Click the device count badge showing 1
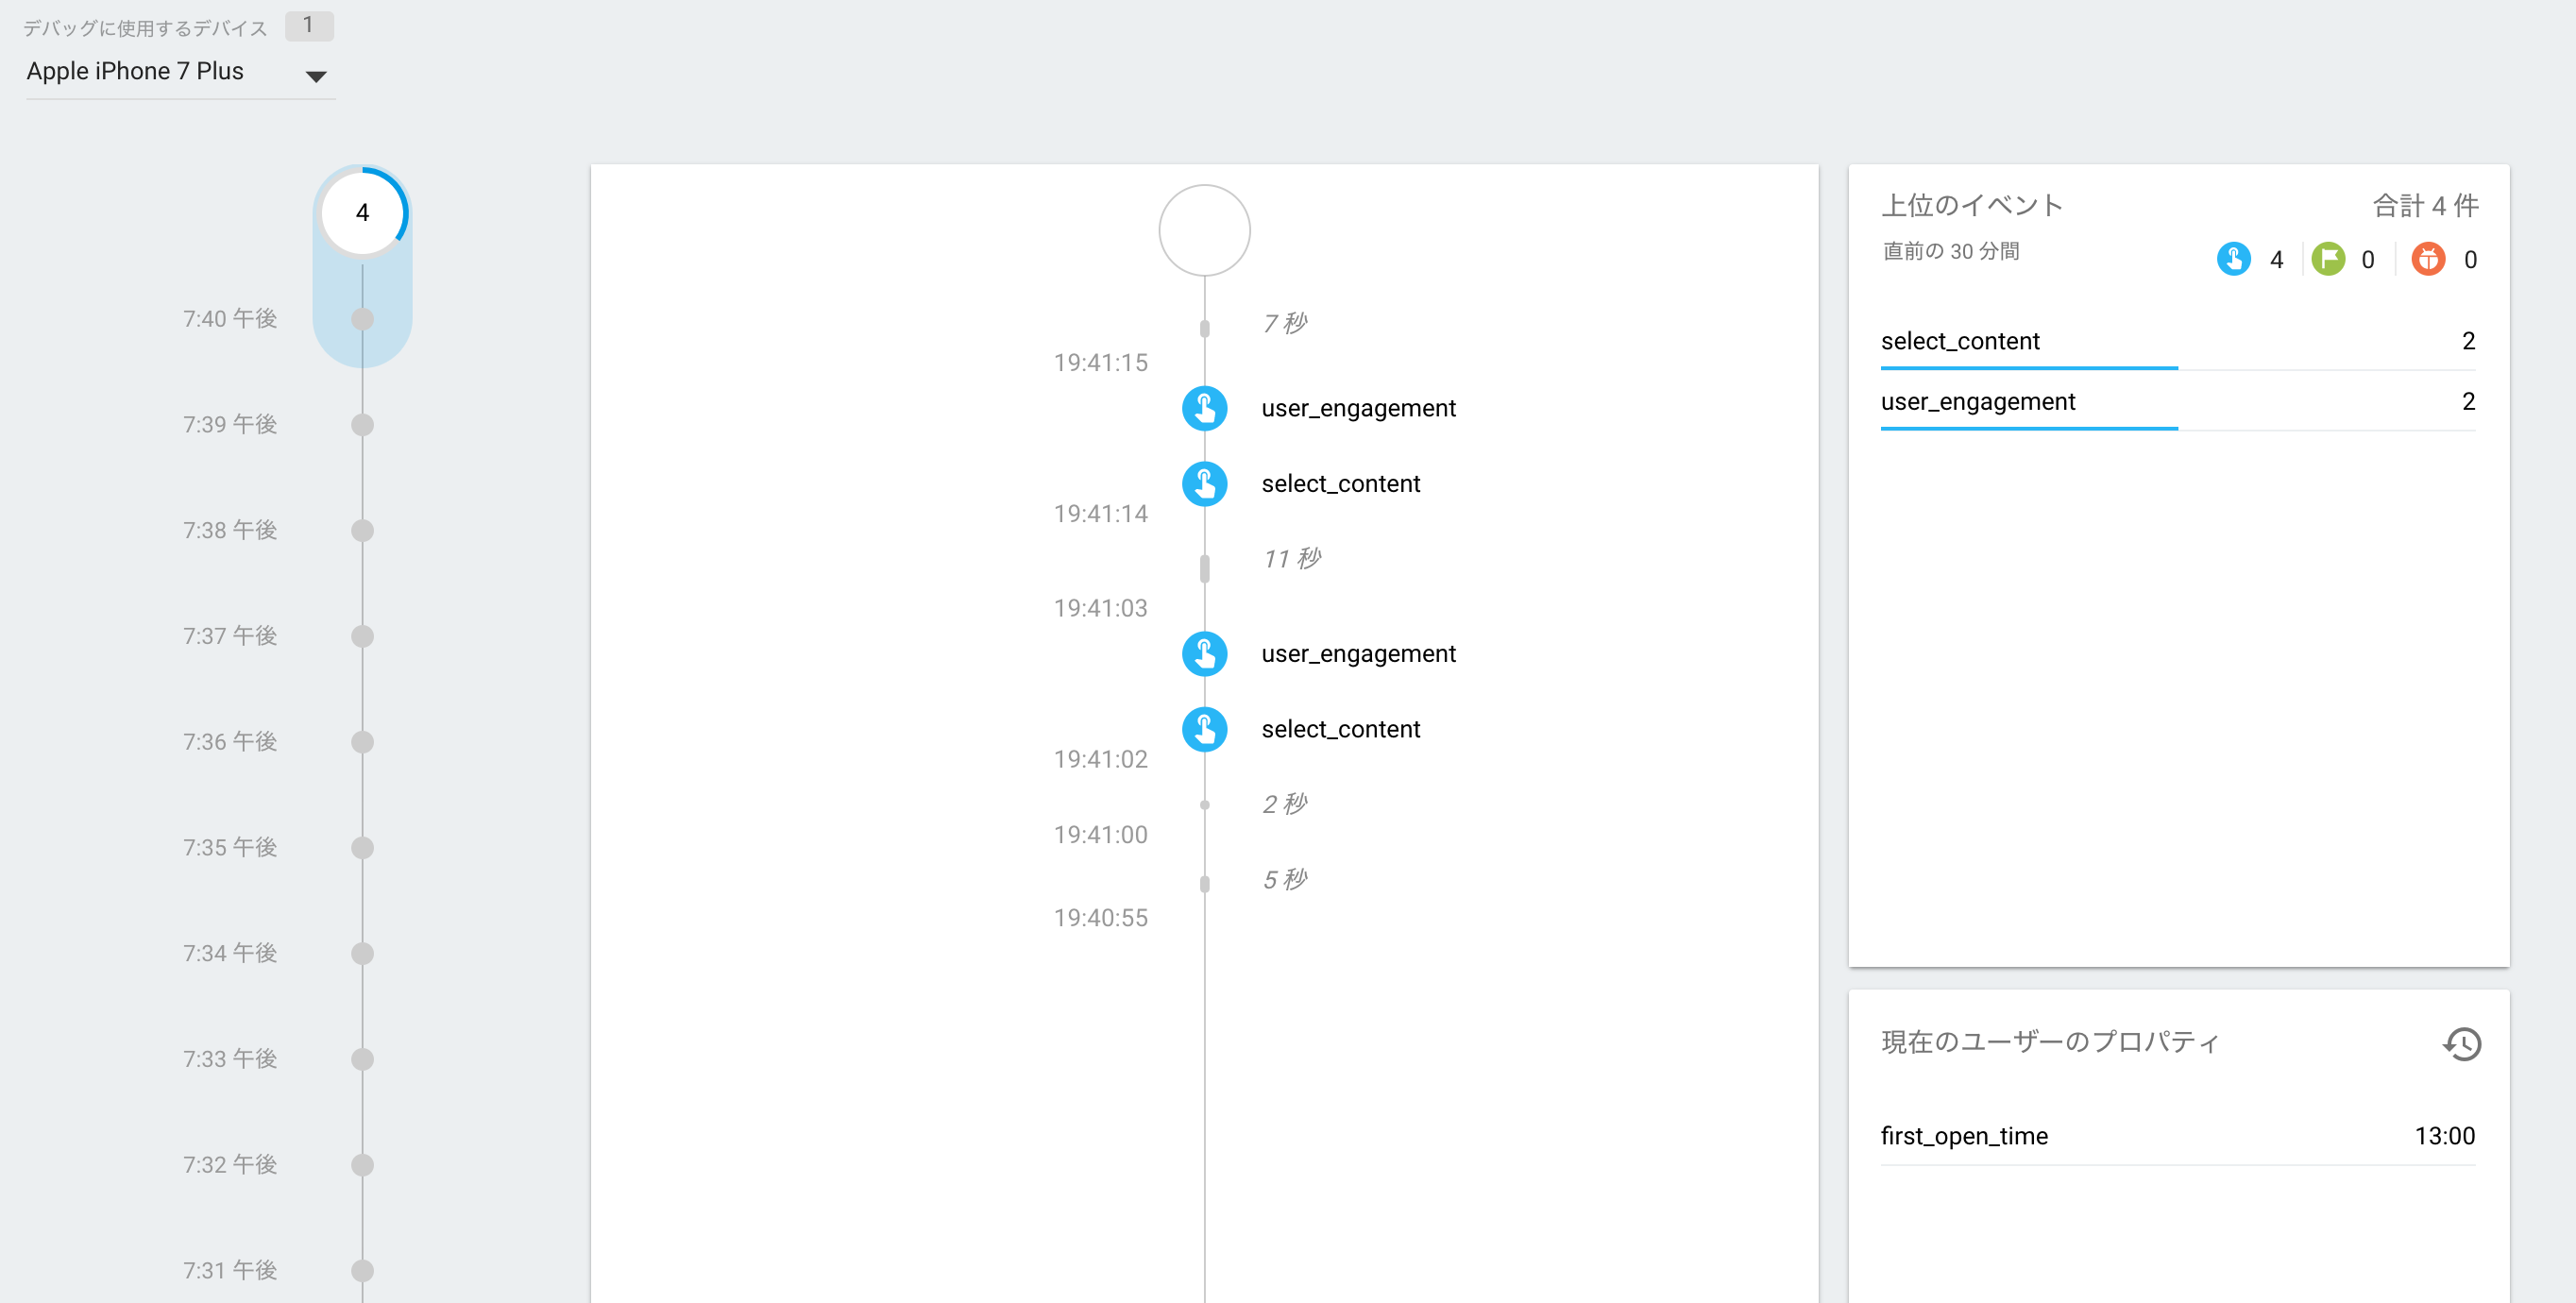This screenshot has width=2576, height=1303. 309,25
